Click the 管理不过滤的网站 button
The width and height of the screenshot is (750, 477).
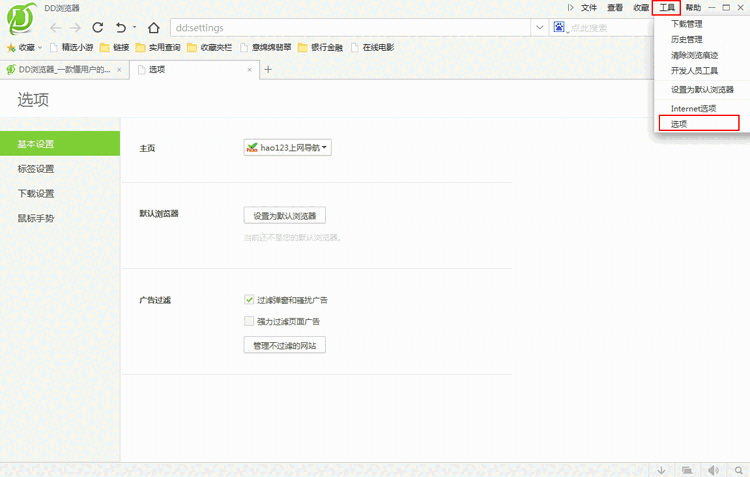click(285, 345)
